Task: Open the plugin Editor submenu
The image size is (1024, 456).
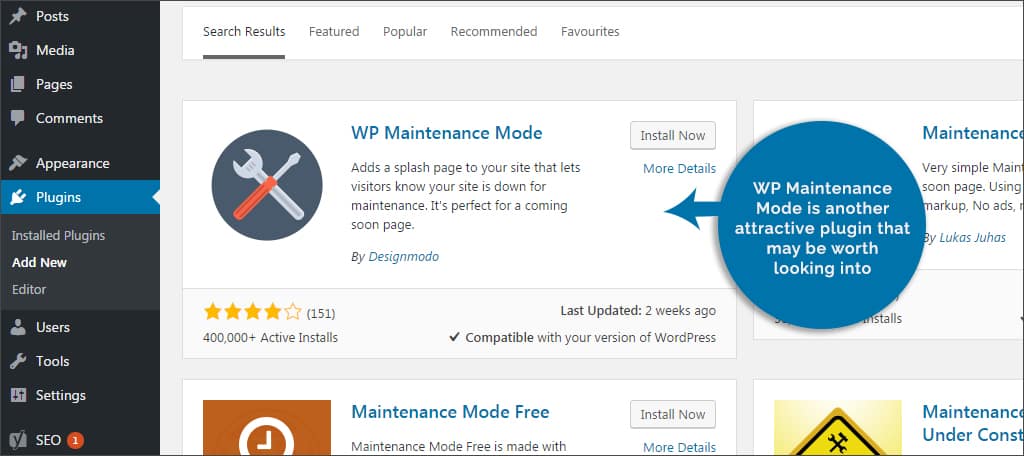Action: click(x=29, y=289)
